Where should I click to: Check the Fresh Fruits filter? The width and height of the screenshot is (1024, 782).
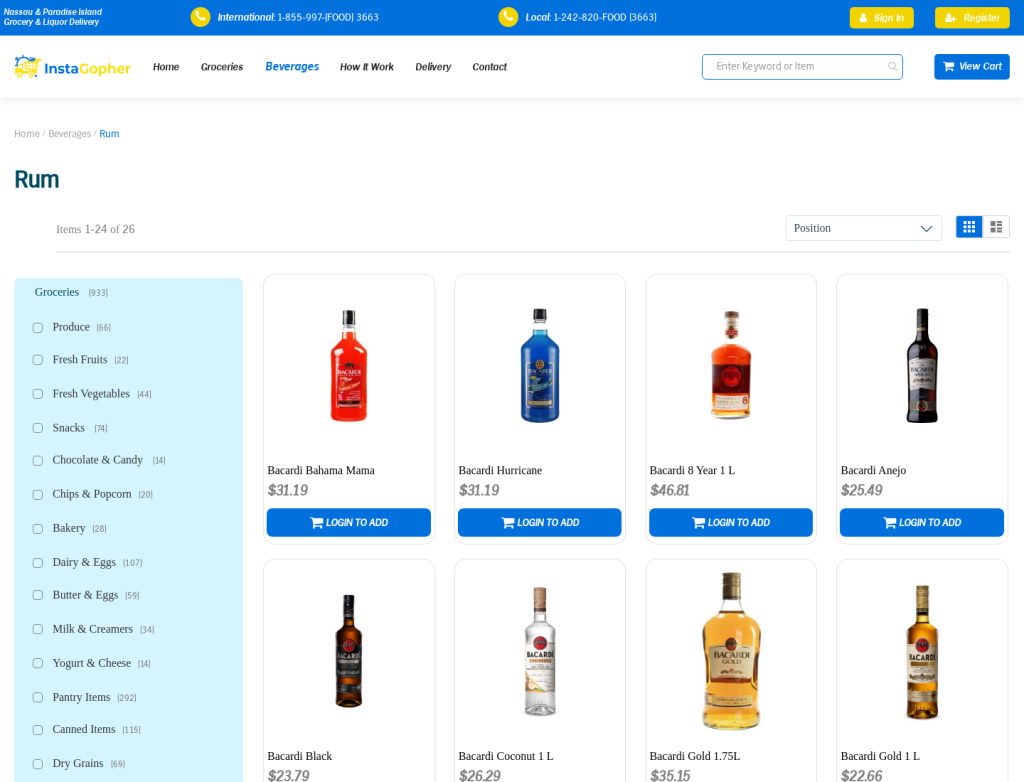click(38, 360)
